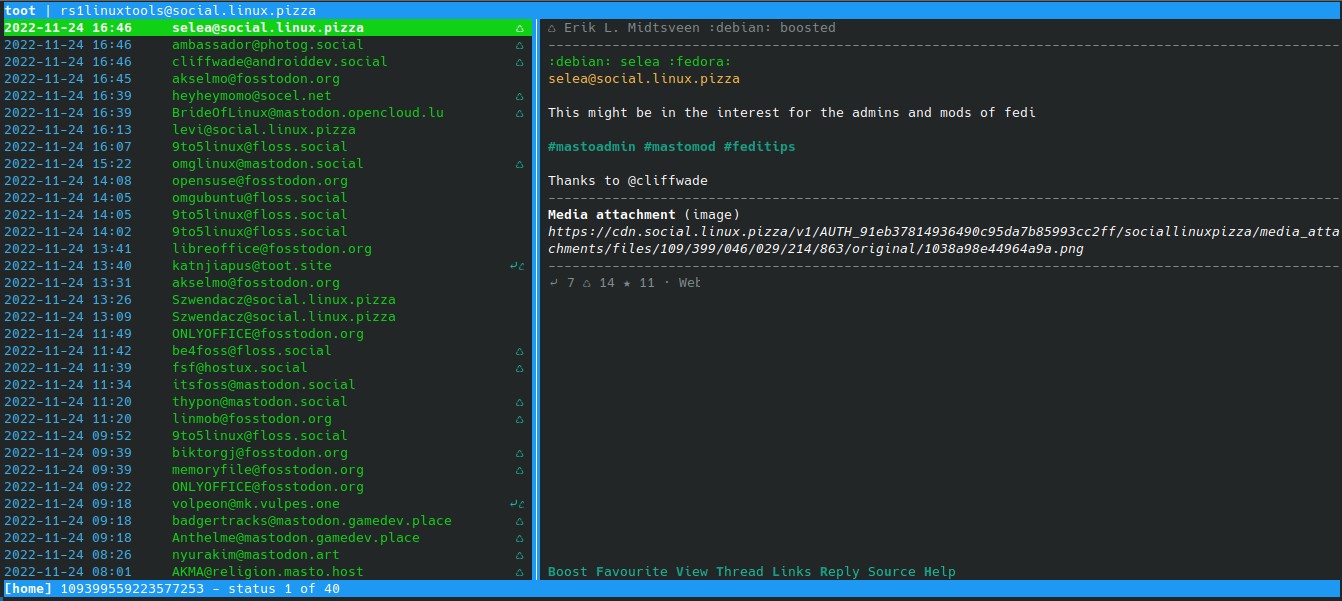1342x601 pixels.
Task: Open Links command in bottom bar
Action: [792, 572]
